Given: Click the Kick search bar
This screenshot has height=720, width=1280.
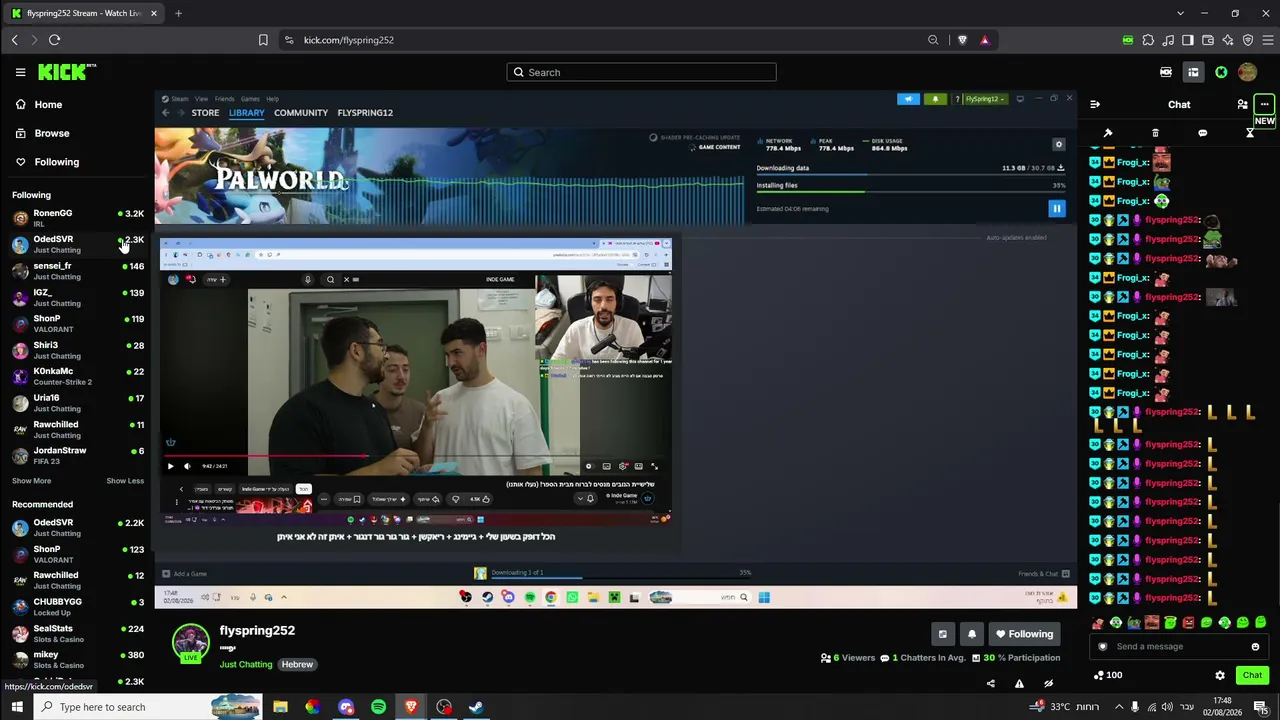Looking at the screenshot, I should [641, 72].
